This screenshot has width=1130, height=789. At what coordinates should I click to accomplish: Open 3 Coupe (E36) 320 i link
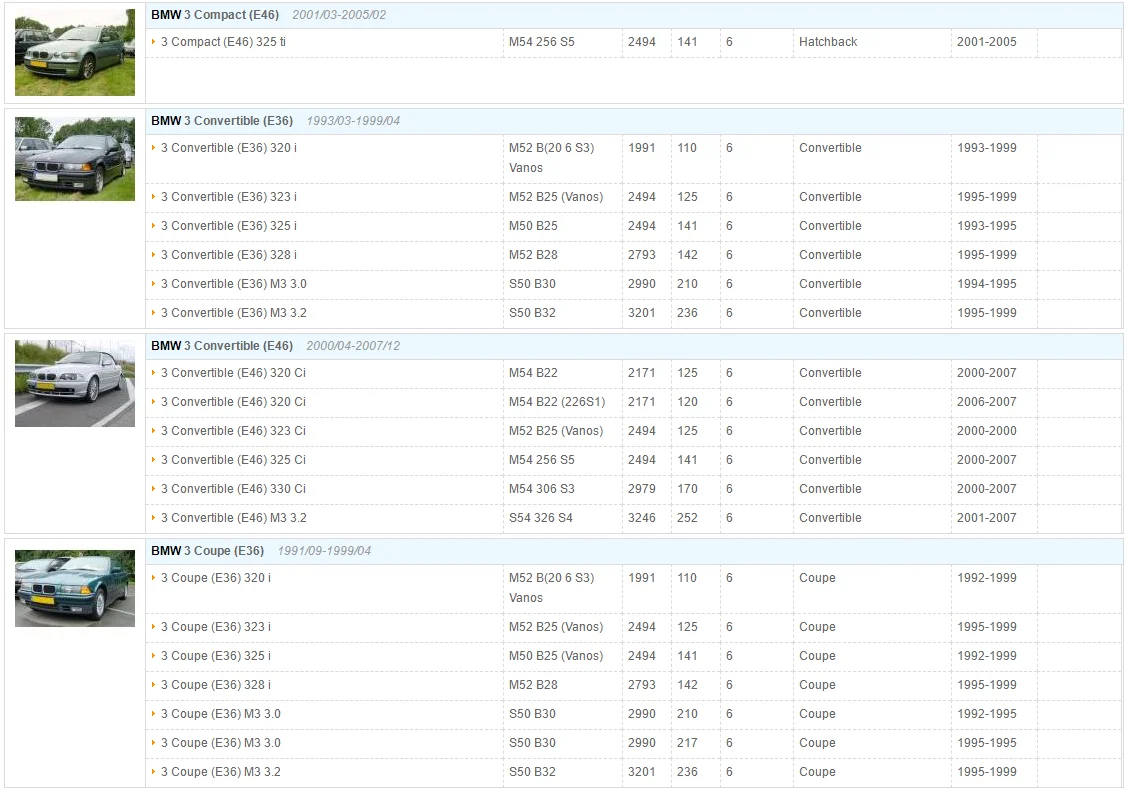click(x=215, y=578)
